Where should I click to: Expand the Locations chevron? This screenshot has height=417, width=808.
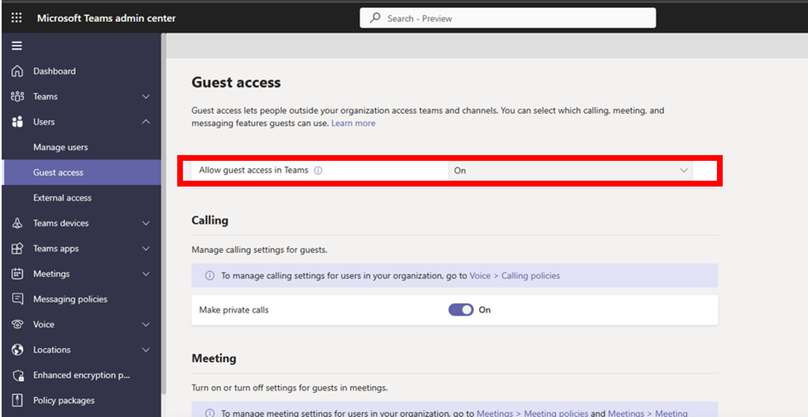[x=146, y=349]
